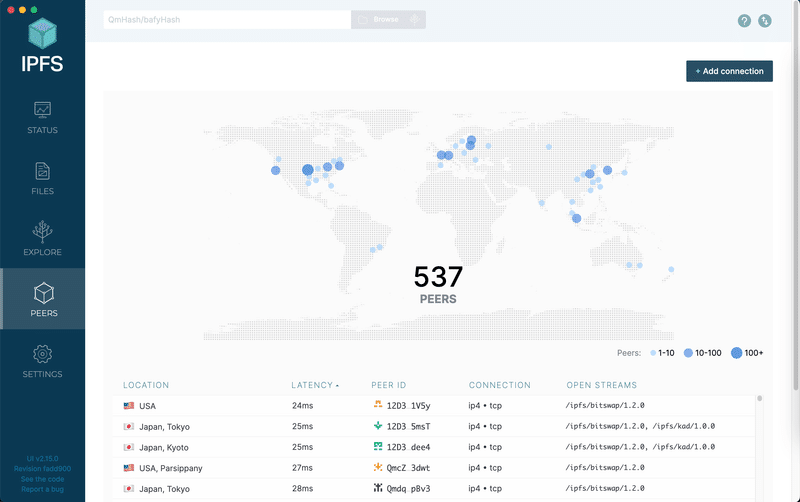
Task: Click the Add connection button
Action: click(x=729, y=71)
